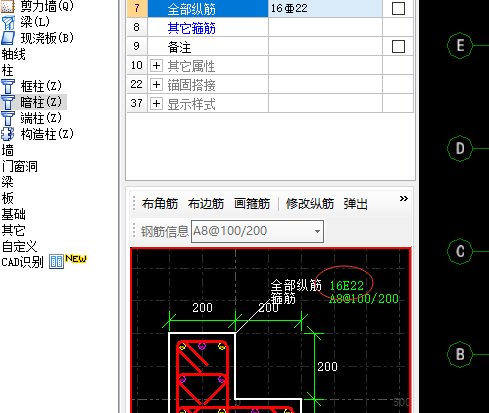
Task: Click the 构造柱(Z) icon
Action: pos(8,134)
